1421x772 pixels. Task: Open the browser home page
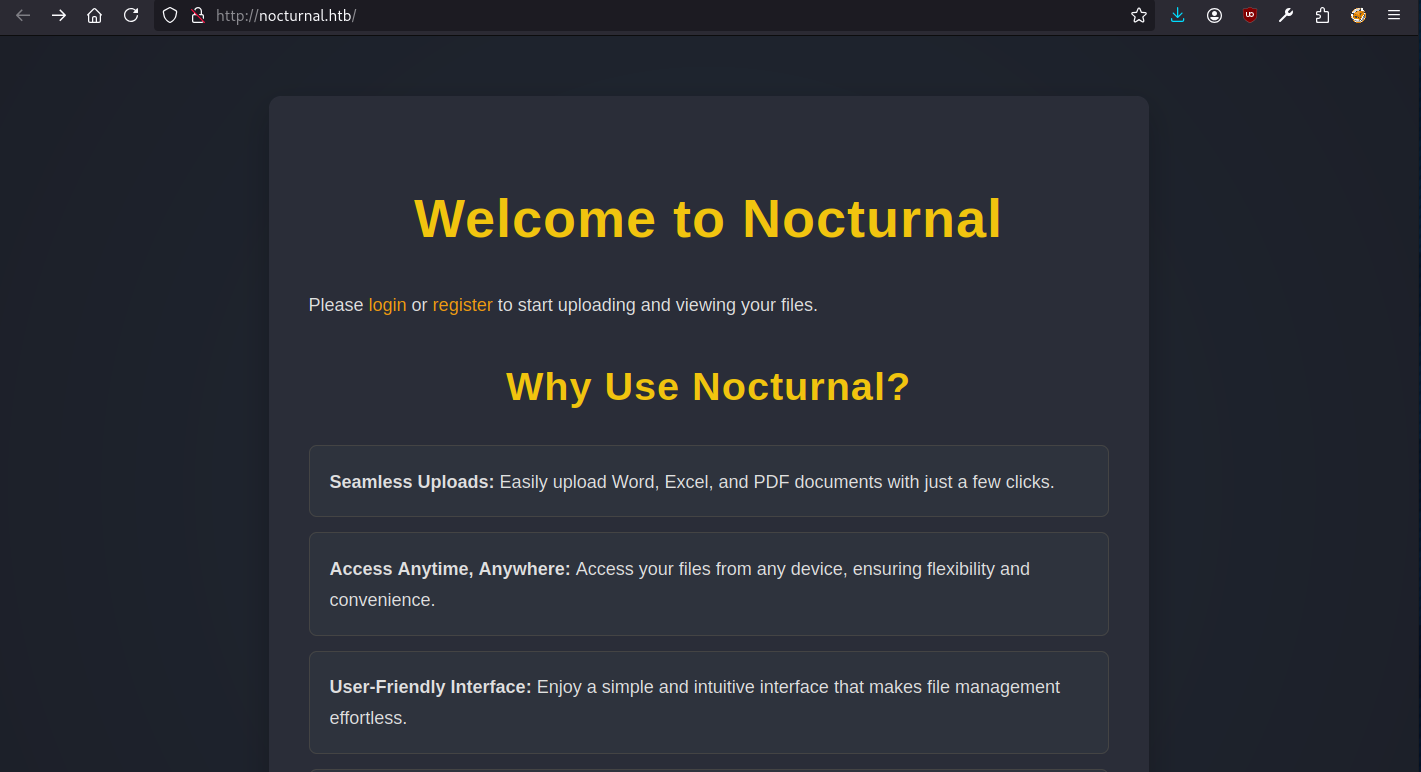click(95, 16)
